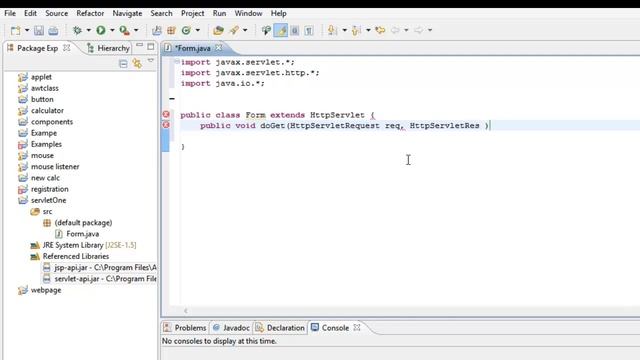640x360 pixels.
Task: Open the External Tools dropdown arrow
Action: (136, 30)
